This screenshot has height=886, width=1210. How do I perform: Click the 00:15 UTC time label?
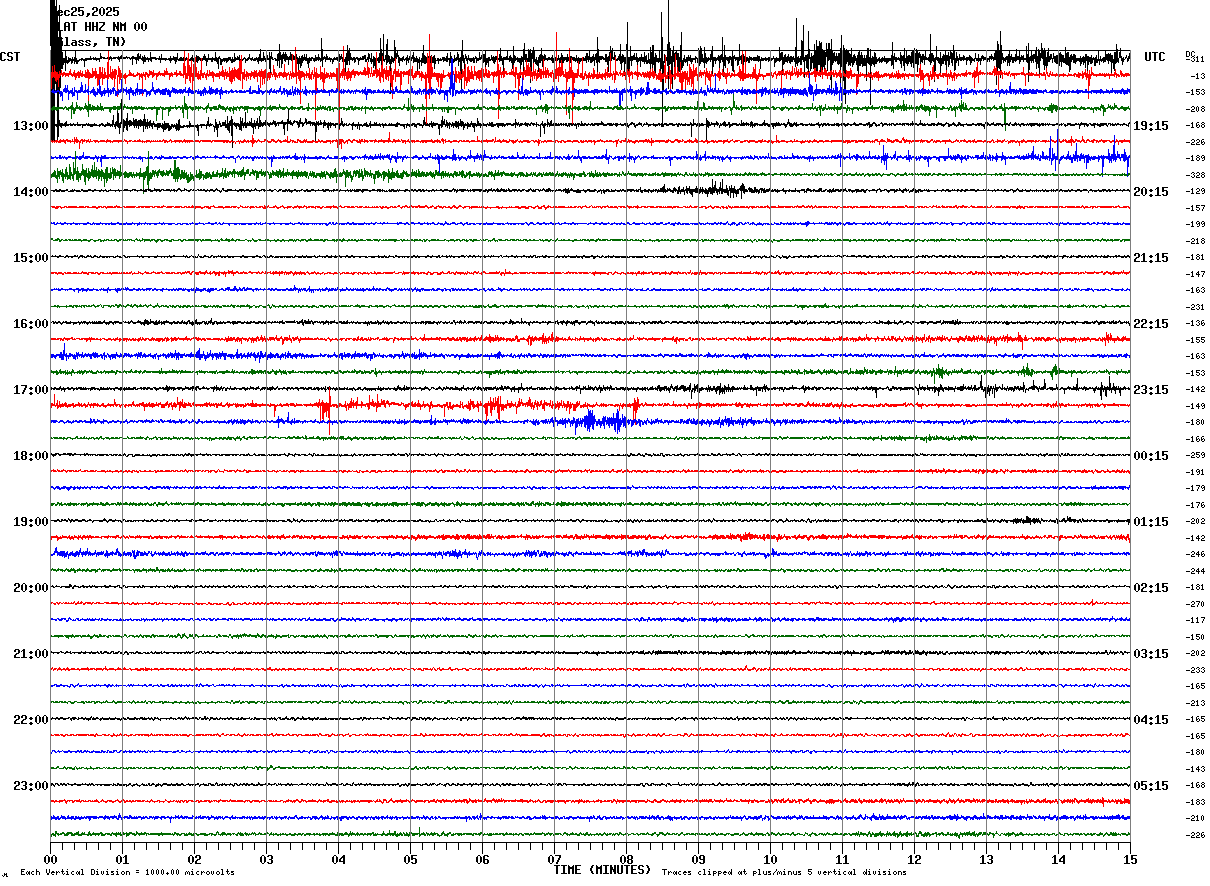(1151, 456)
